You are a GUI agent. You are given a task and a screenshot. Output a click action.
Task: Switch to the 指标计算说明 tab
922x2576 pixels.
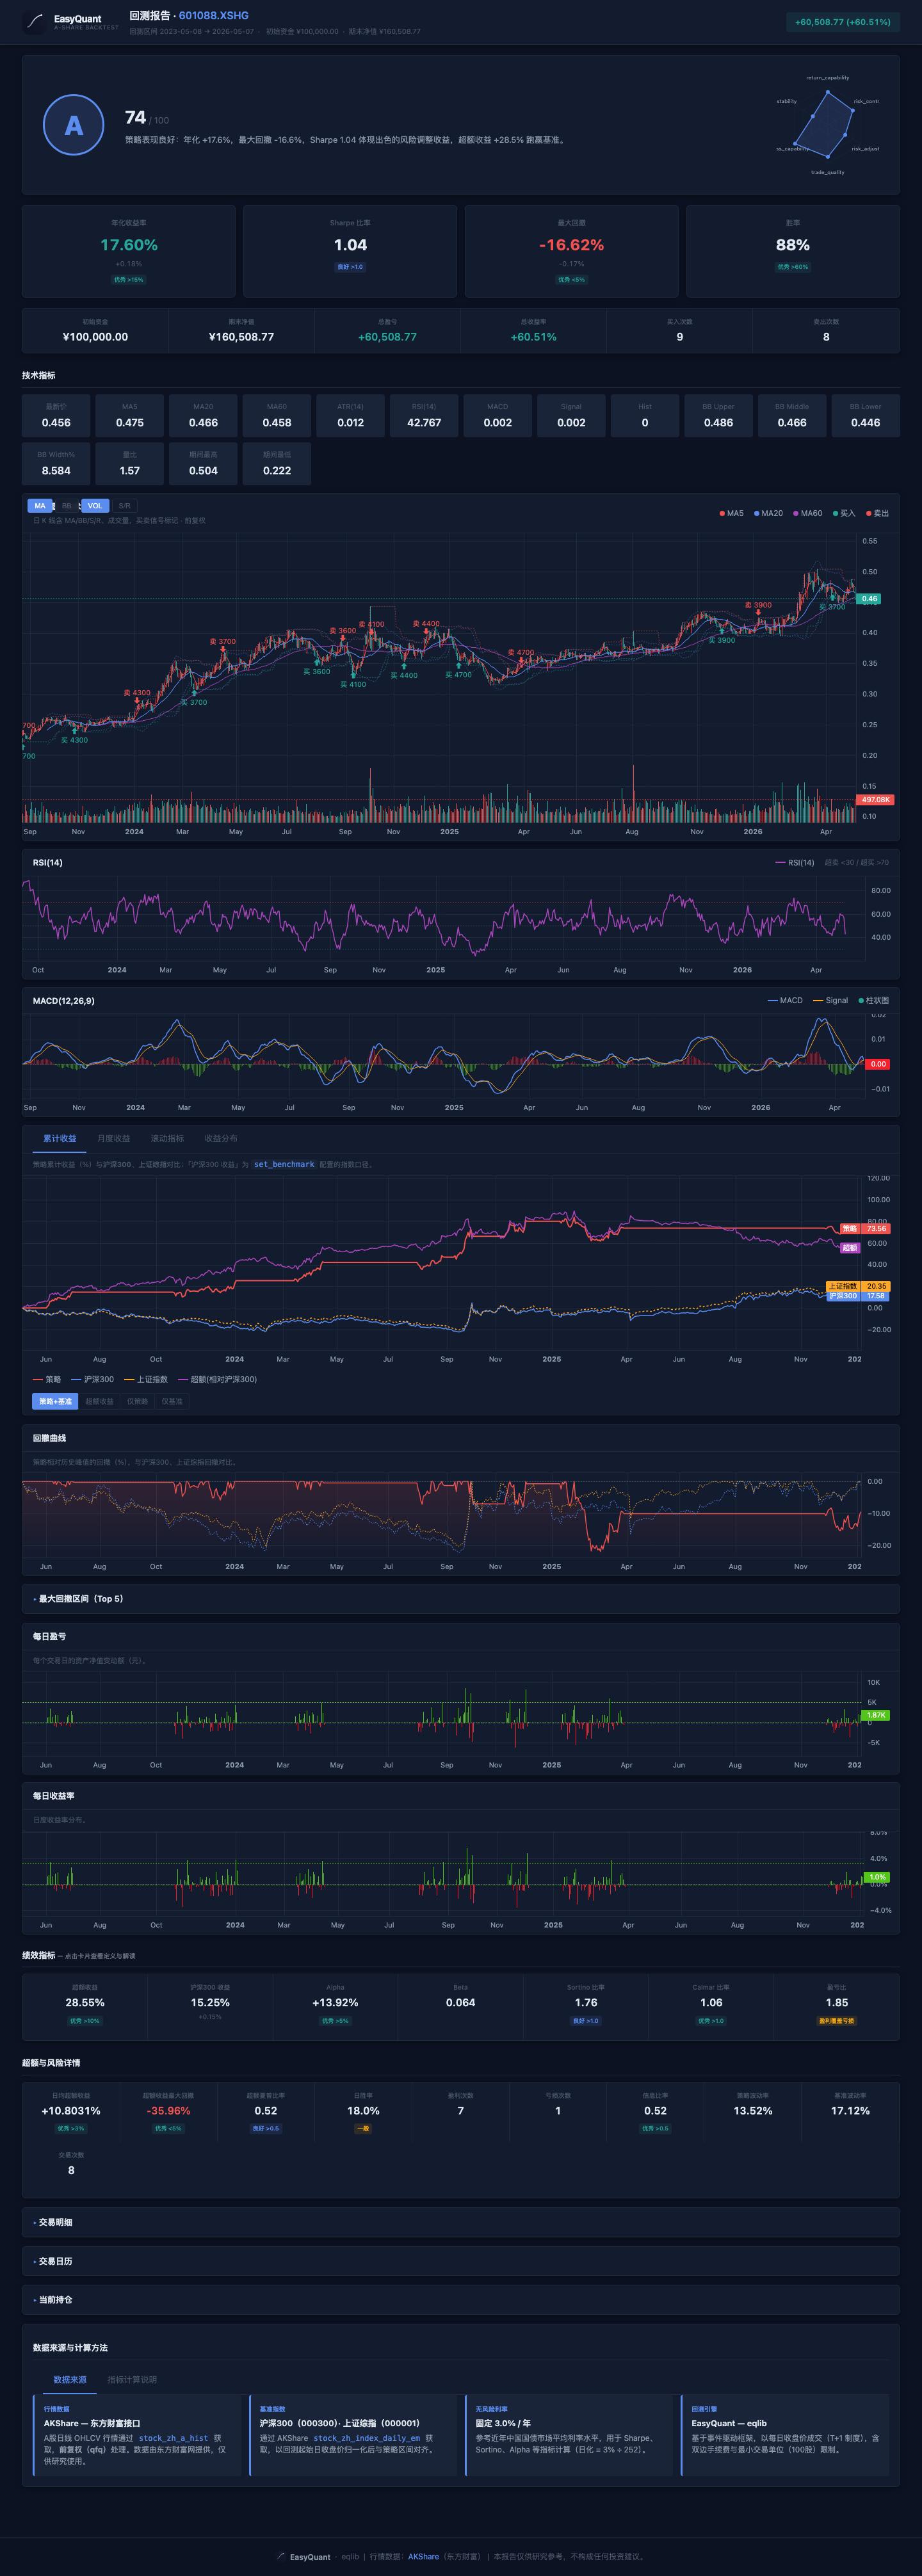point(132,2380)
